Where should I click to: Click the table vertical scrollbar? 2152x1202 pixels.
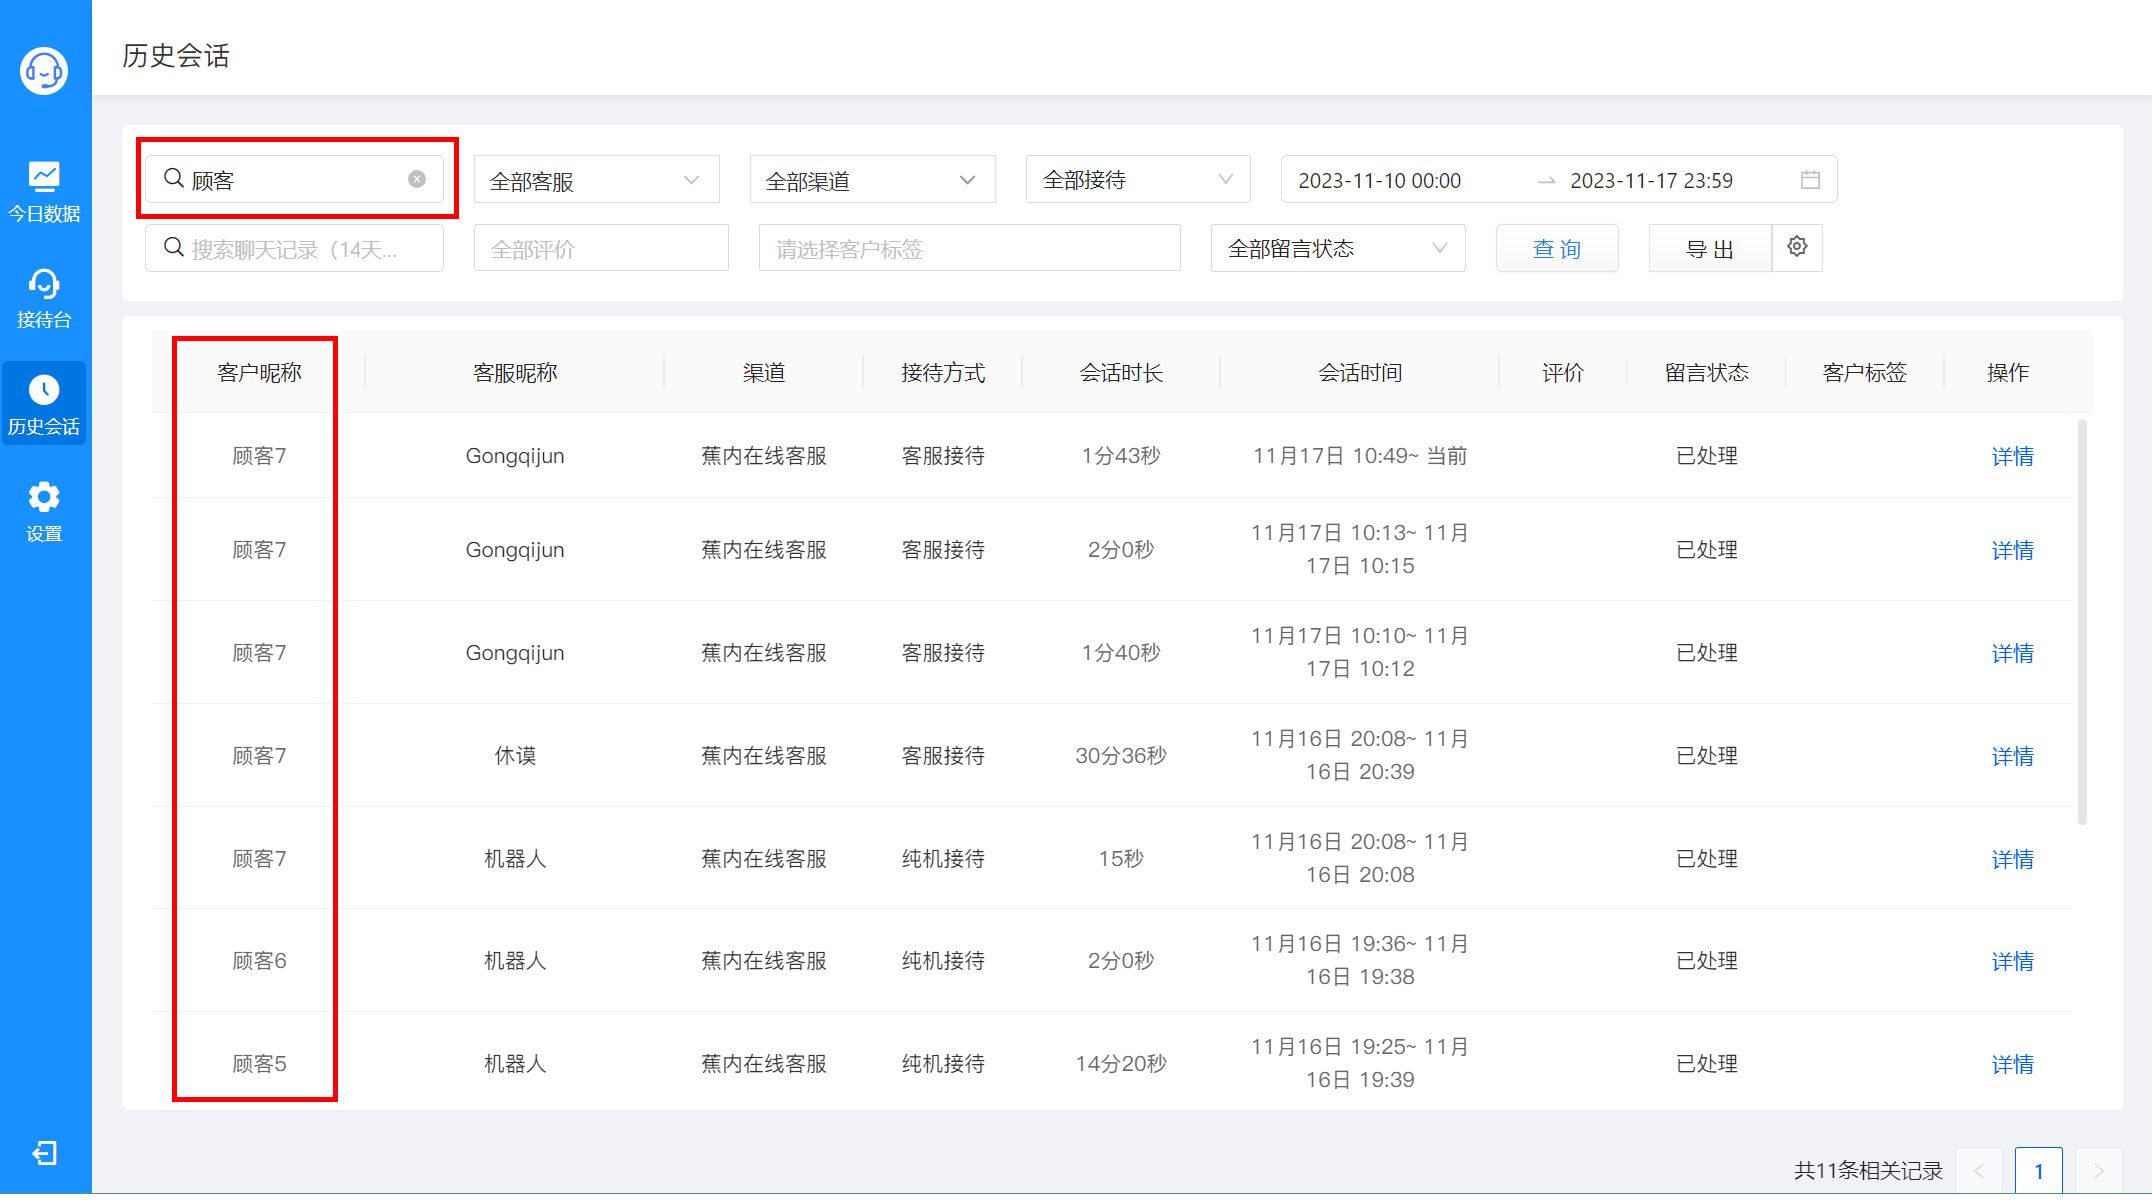2083,622
